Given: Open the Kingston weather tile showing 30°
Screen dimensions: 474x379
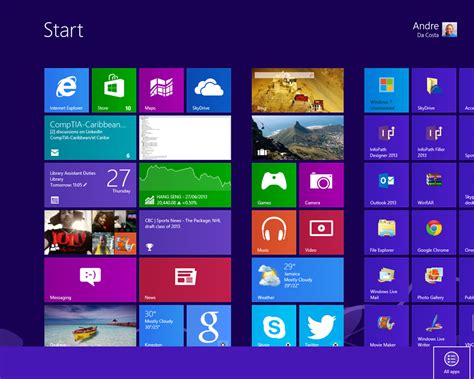Looking at the screenshot, I should pos(161,326).
